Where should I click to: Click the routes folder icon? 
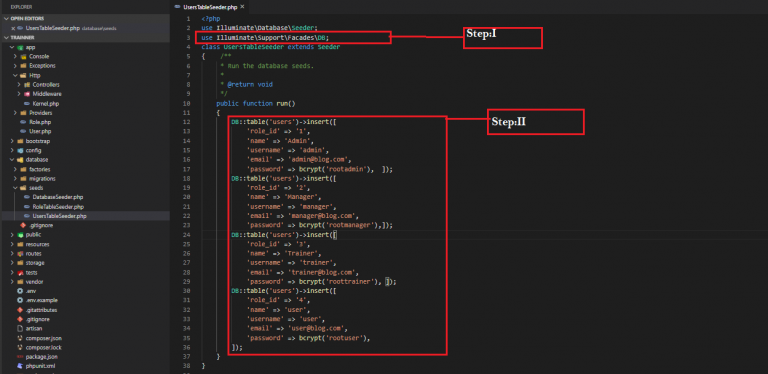tap(20, 254)
